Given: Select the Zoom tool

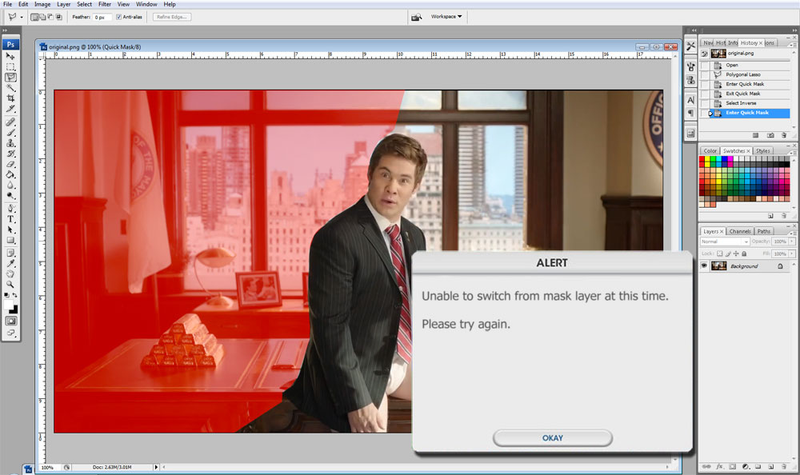Looking at the screenshot, I should (x=11, y=284).
